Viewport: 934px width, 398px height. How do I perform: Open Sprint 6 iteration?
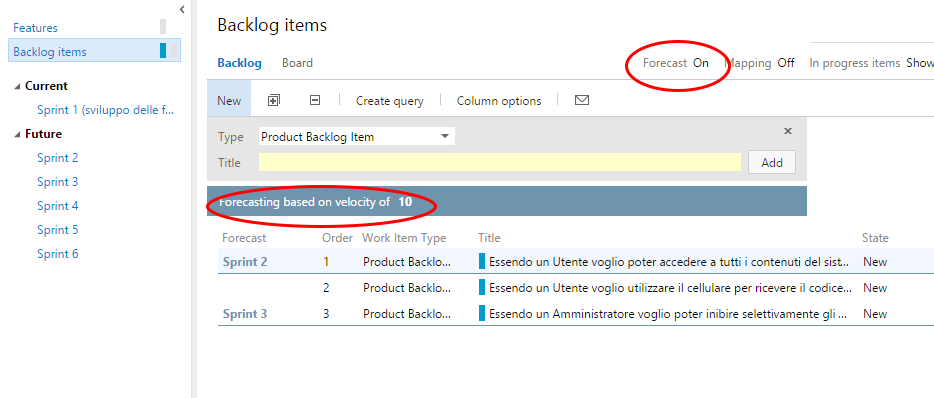pos(58,254)
